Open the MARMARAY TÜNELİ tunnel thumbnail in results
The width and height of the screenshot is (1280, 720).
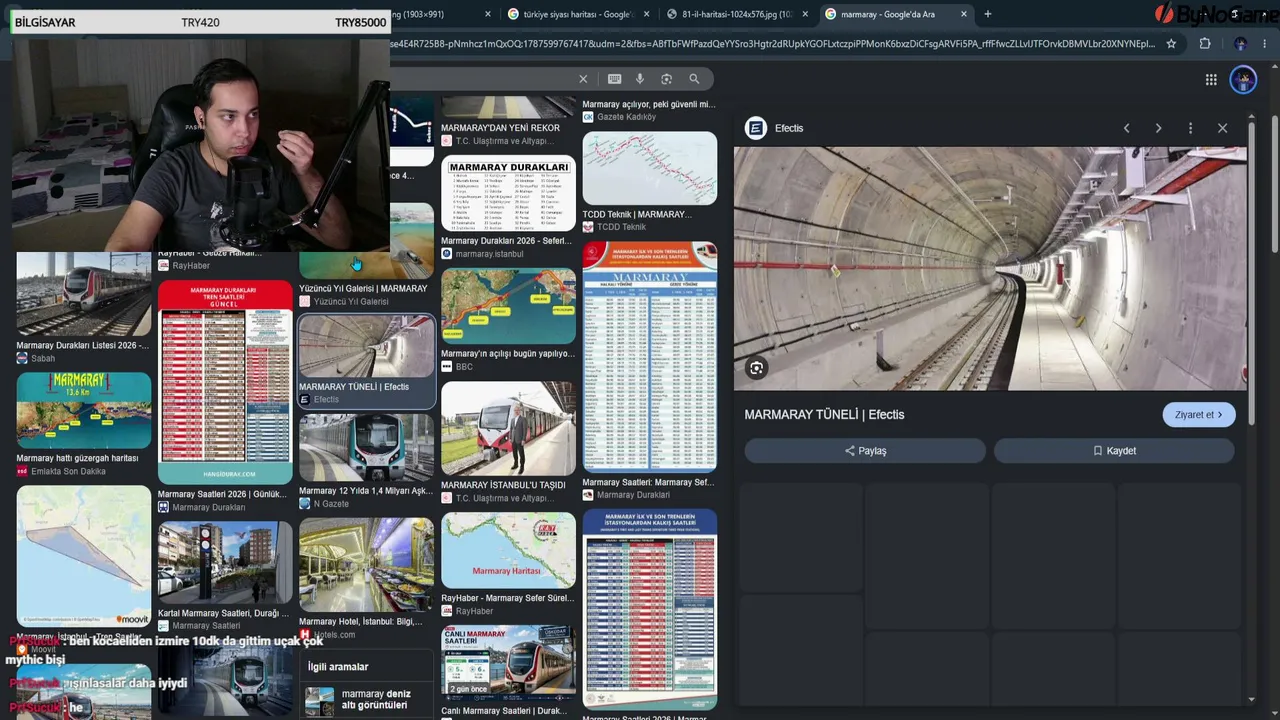[x=367, y=347]
